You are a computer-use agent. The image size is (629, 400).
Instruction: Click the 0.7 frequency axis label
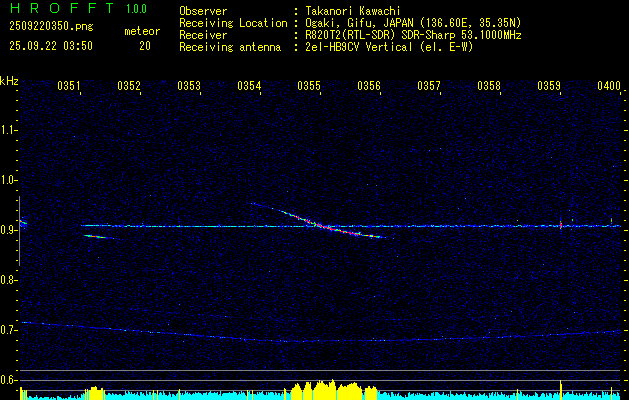pos(9,330)
